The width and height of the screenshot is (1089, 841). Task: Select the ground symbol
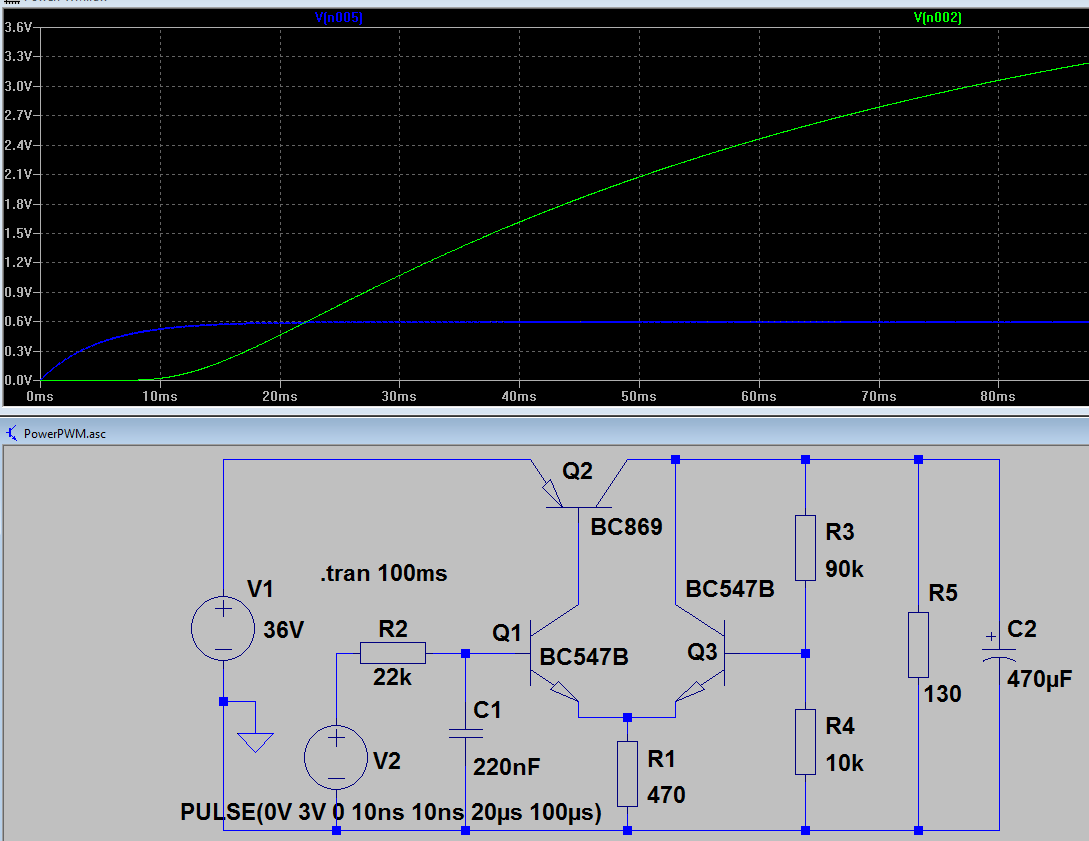[x=255, y=742]
